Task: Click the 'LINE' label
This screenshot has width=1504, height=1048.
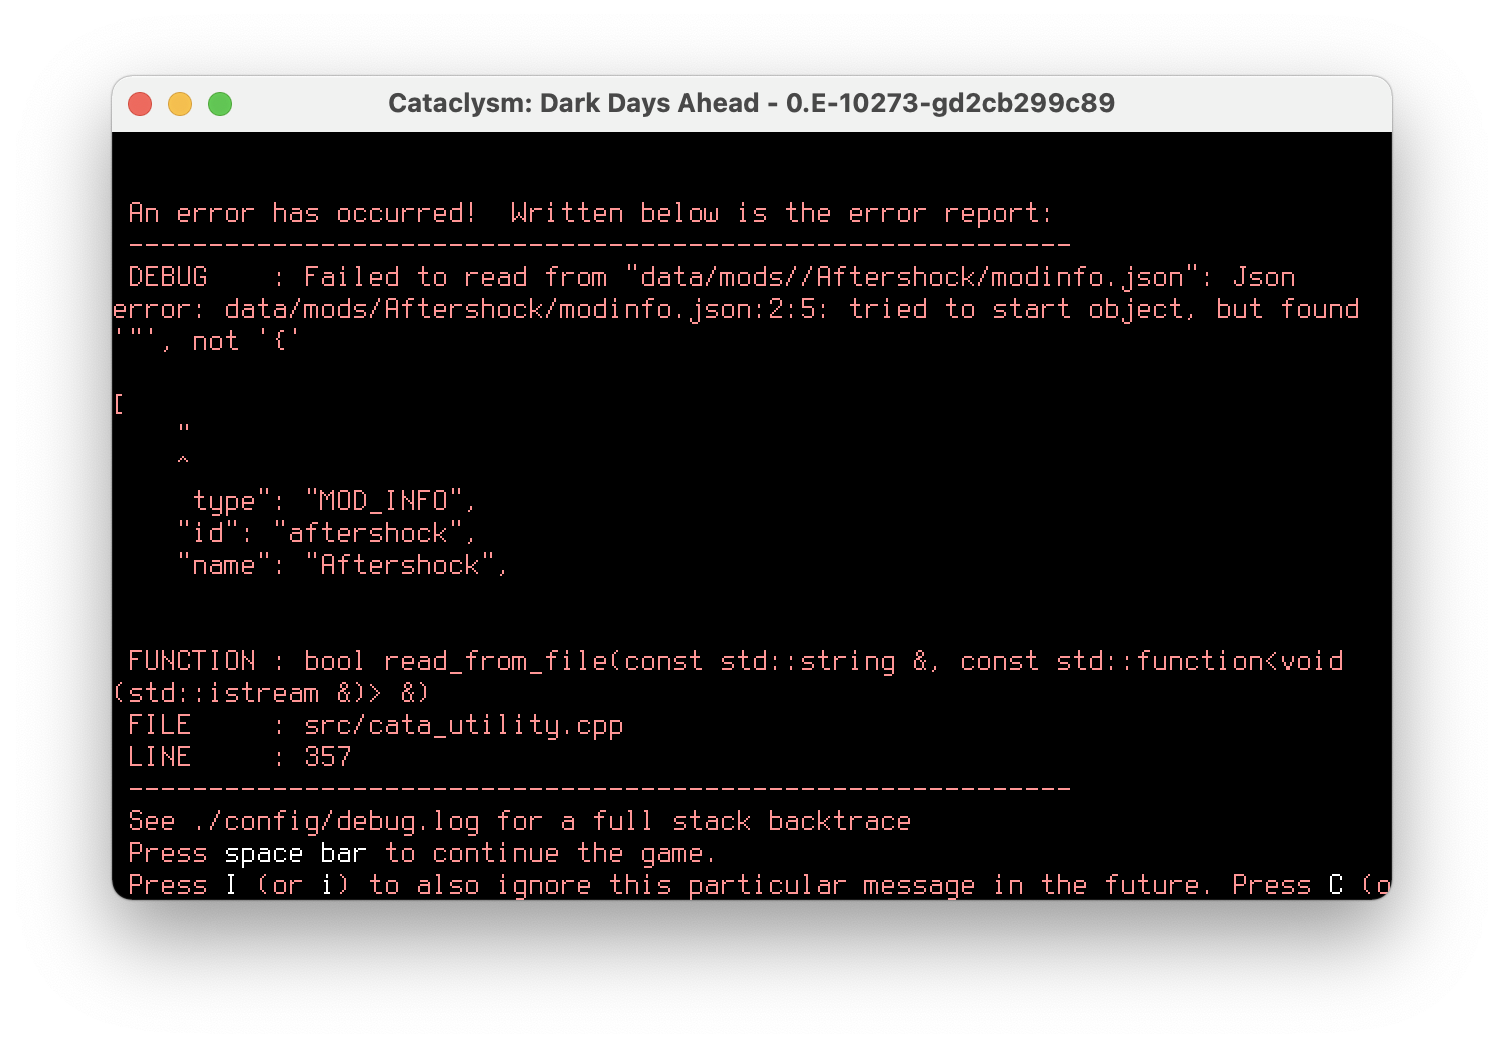Action: pyautogui.click(x=160, y=757)
